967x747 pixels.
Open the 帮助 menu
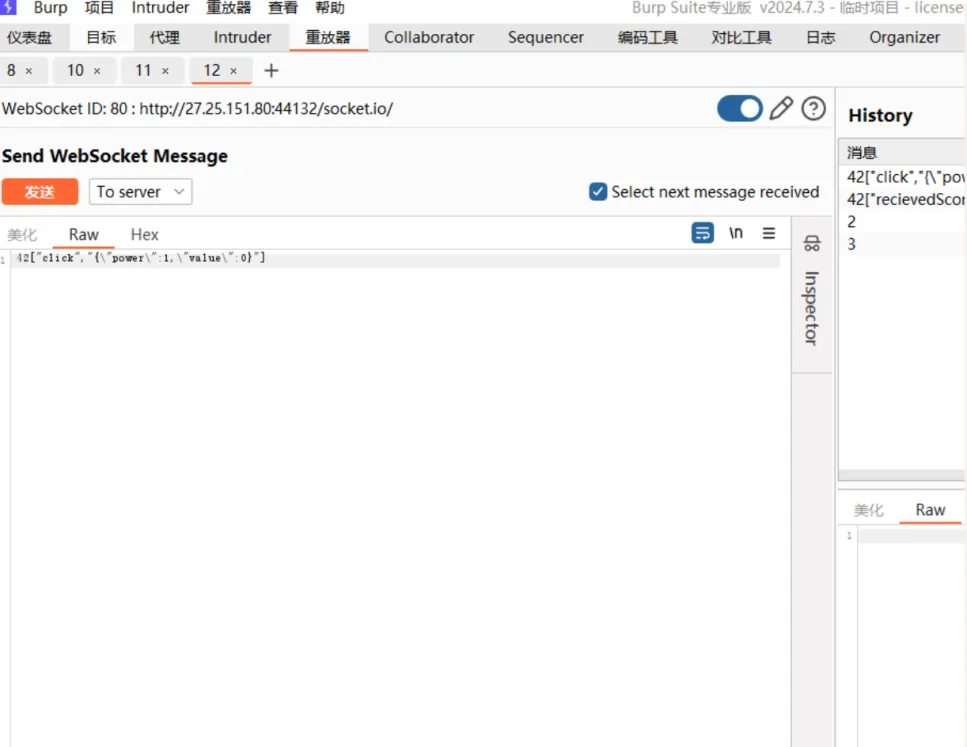point(330,7)
